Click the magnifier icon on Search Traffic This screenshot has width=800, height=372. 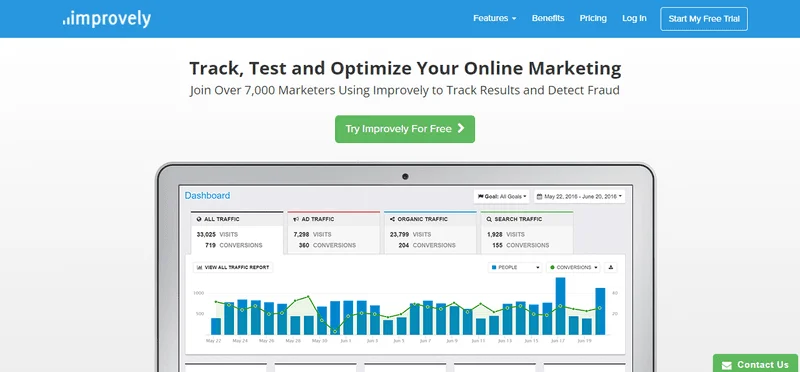[x=489, y=219]
